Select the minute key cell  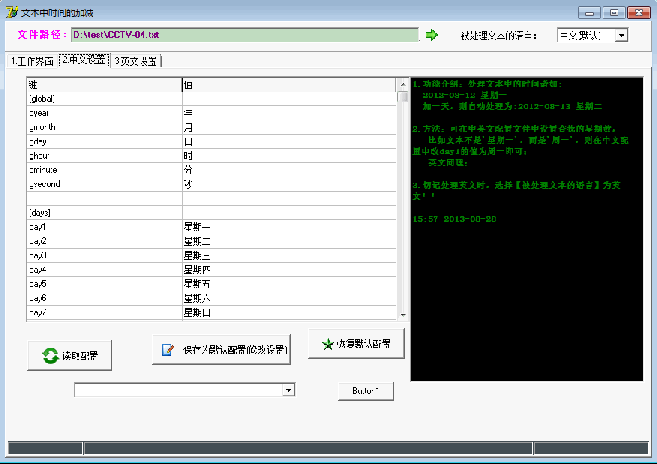pyautogui.click(x=104, y=170)
